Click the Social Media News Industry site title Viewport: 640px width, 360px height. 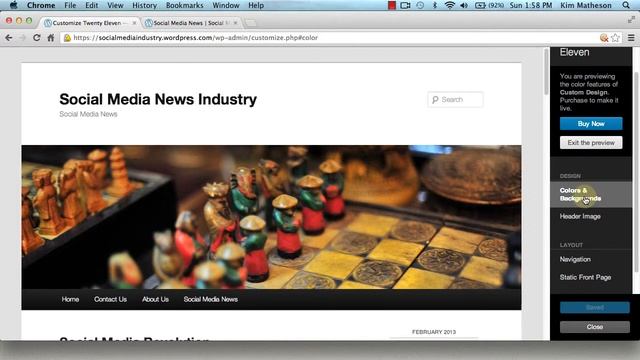pyautogui.click(x=158, y=99)
